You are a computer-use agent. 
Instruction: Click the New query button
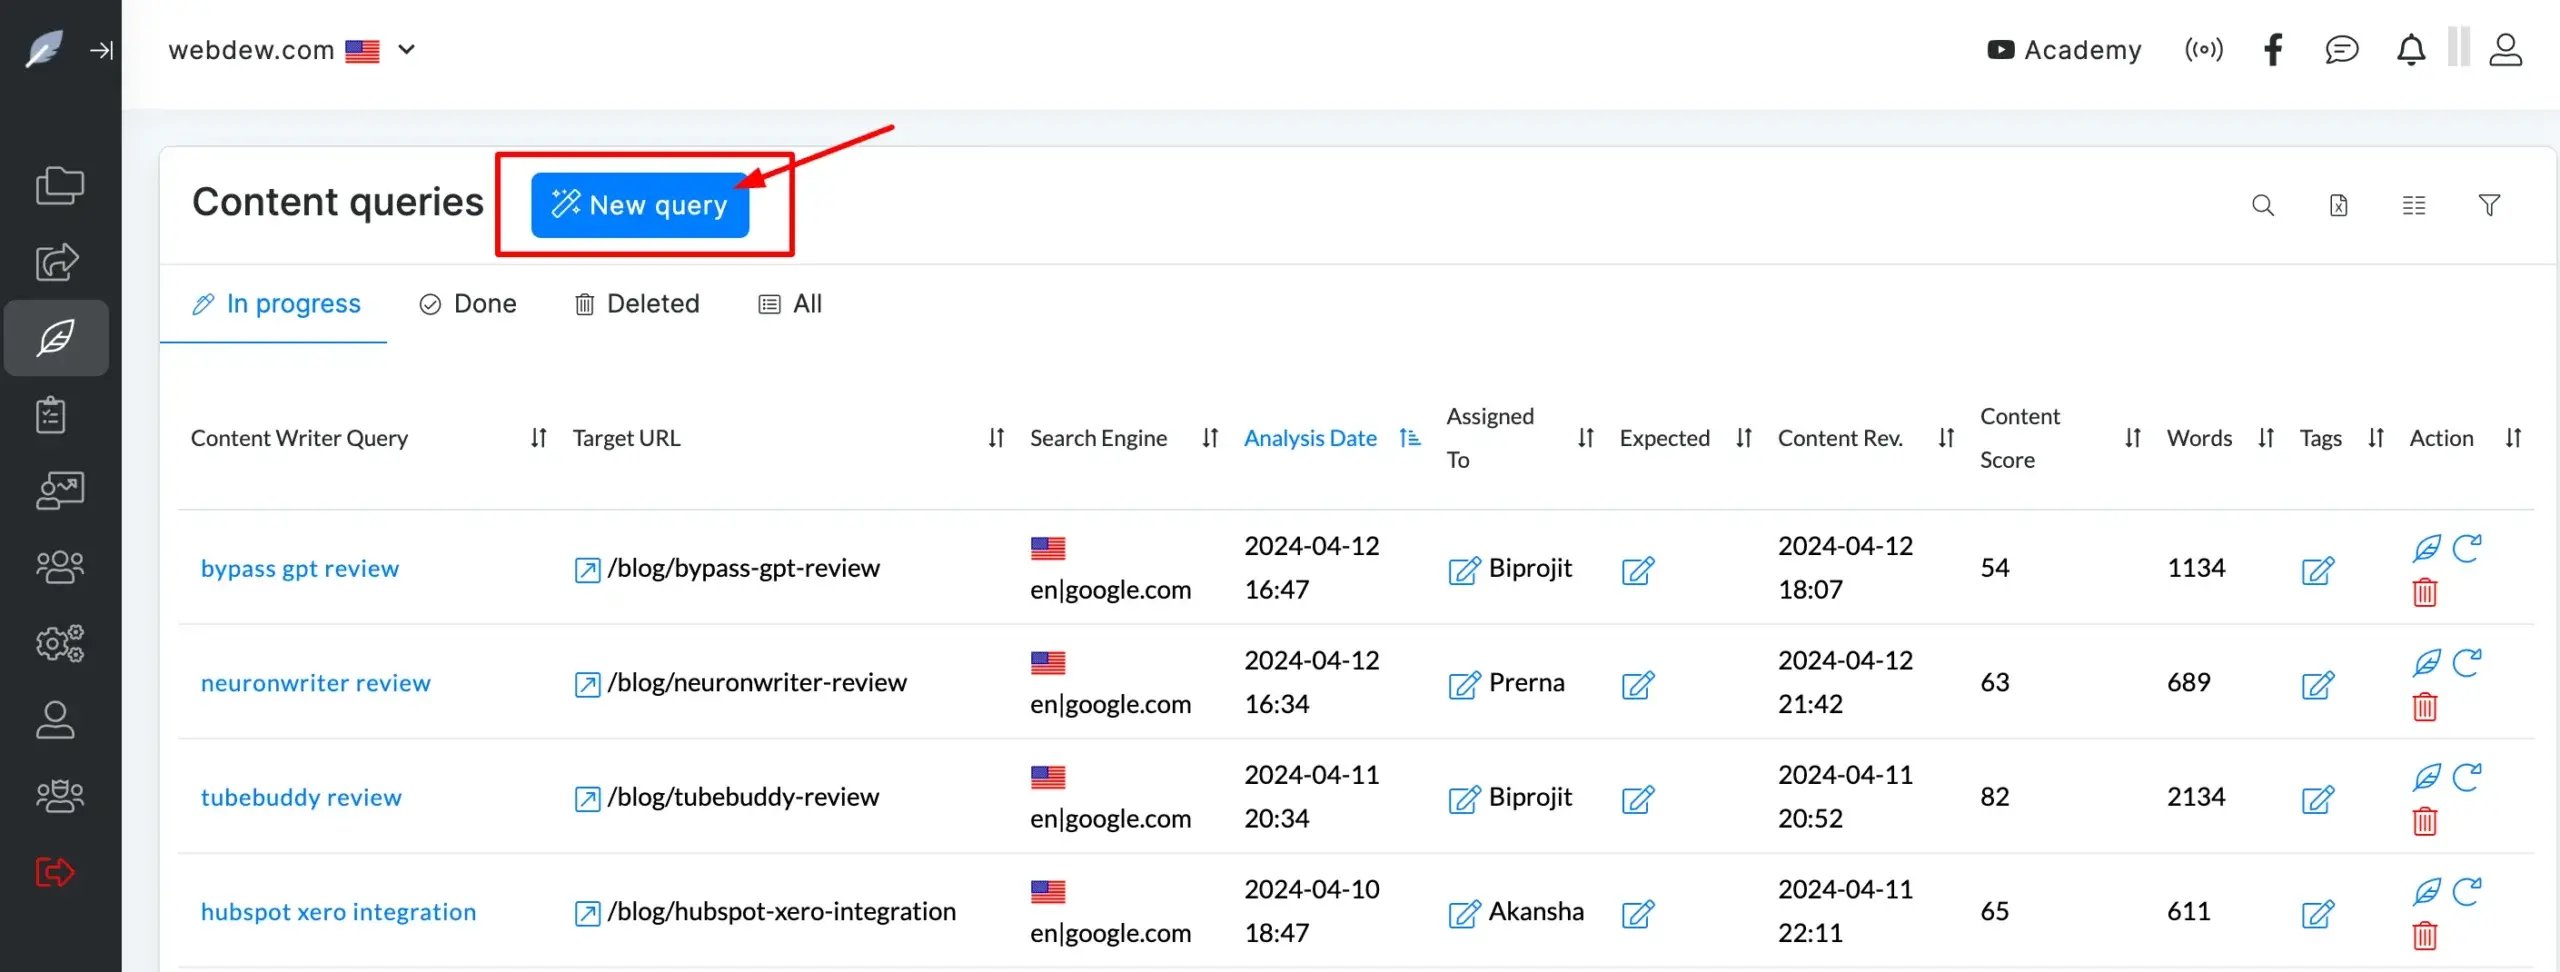tap(639, 205)
